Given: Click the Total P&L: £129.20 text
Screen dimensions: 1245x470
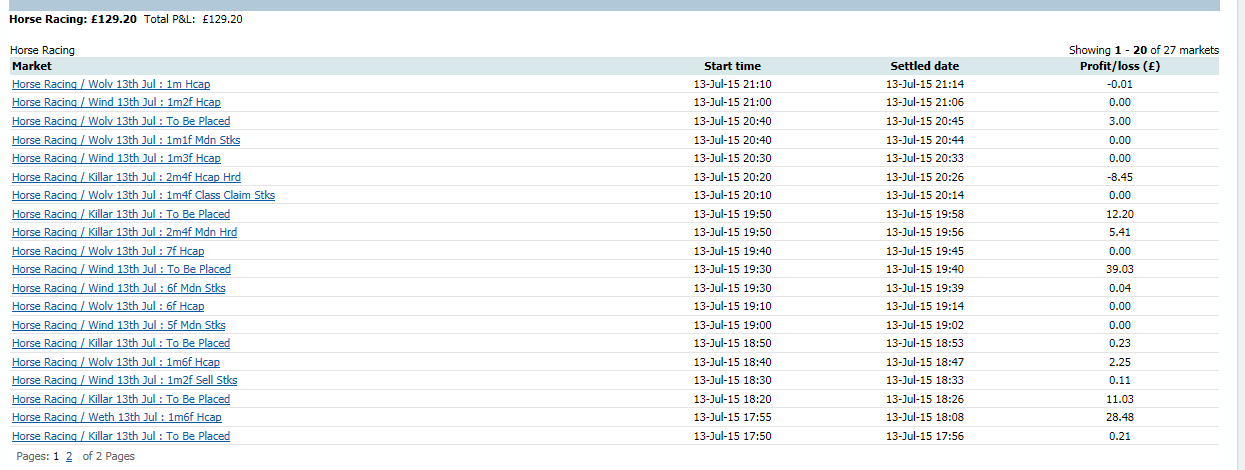Looking at the screenshot, I should [193, 19].
